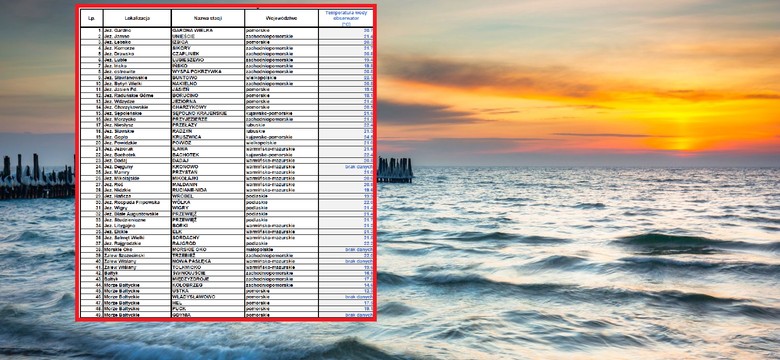Click the Jez. Rospuda Filipowska cell
Image resolution: width=780 pixels, height=360 pixels.
tap(137, 202)
